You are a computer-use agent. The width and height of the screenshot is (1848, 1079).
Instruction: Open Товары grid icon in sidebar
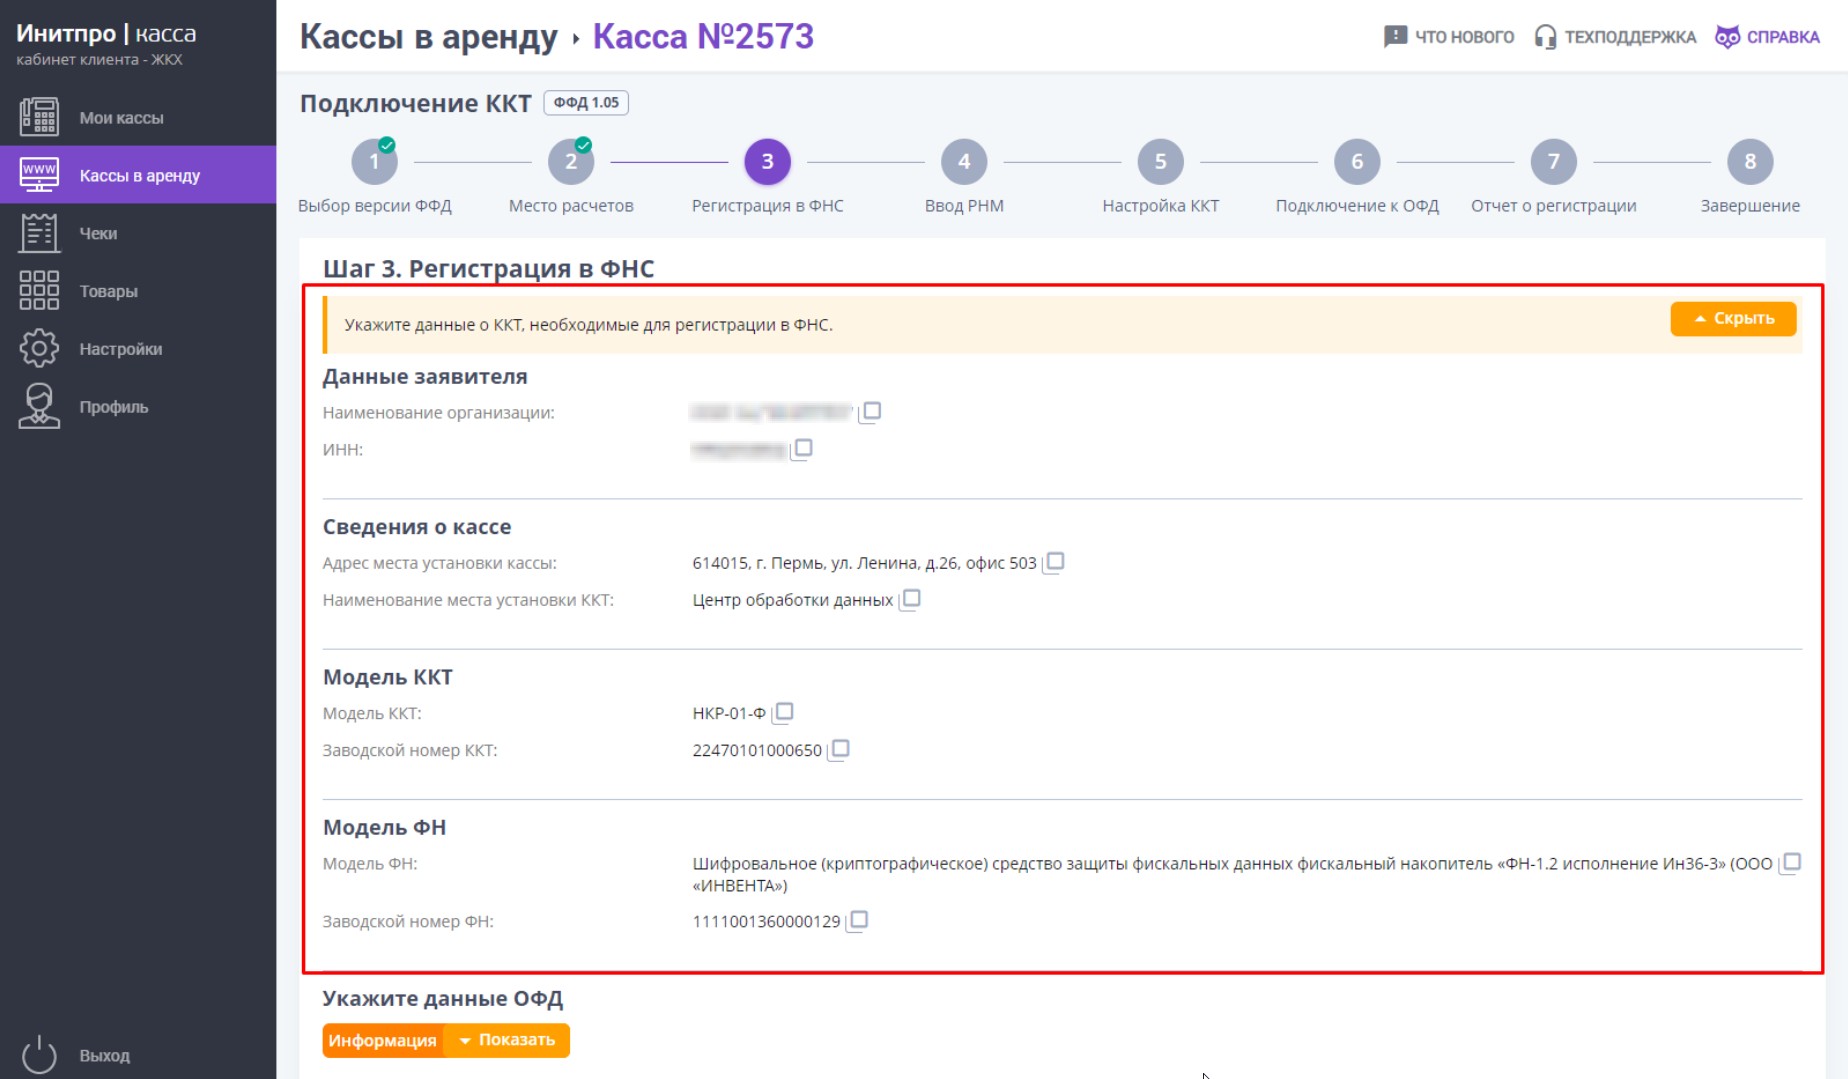click(39, 290)
